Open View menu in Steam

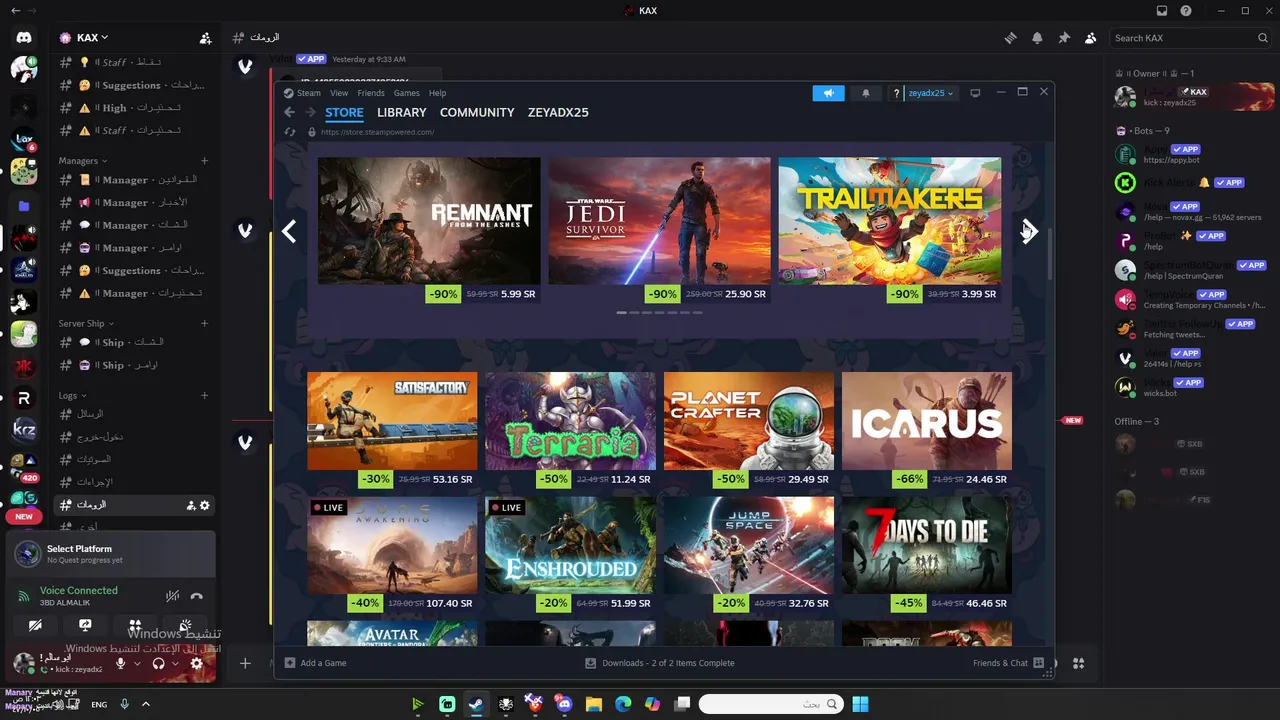pyautogui.click(x=339, y=93)
